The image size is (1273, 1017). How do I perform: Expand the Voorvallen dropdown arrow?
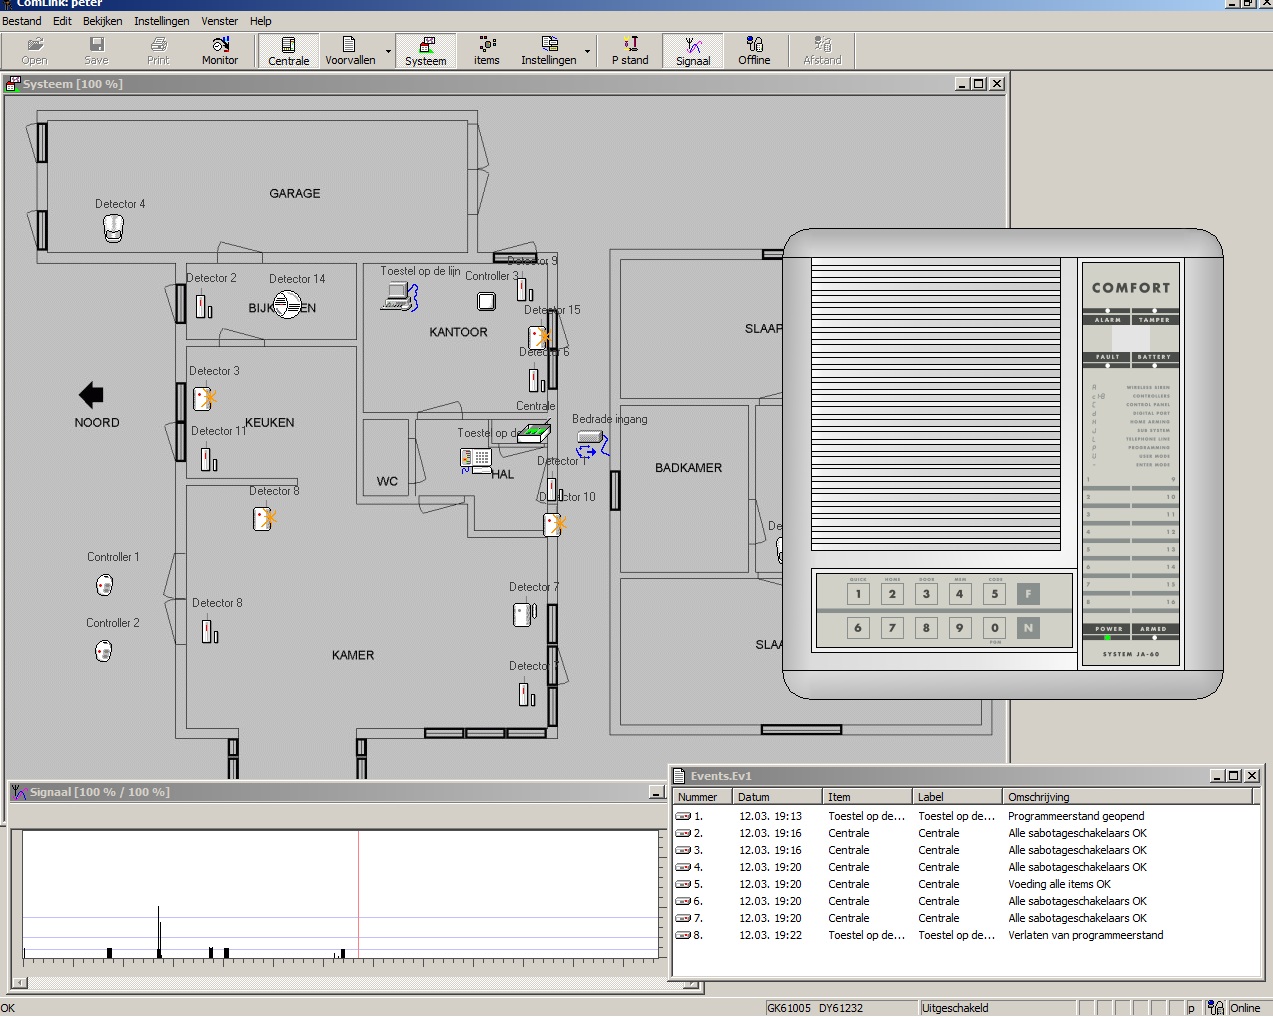tap(388, 51)
